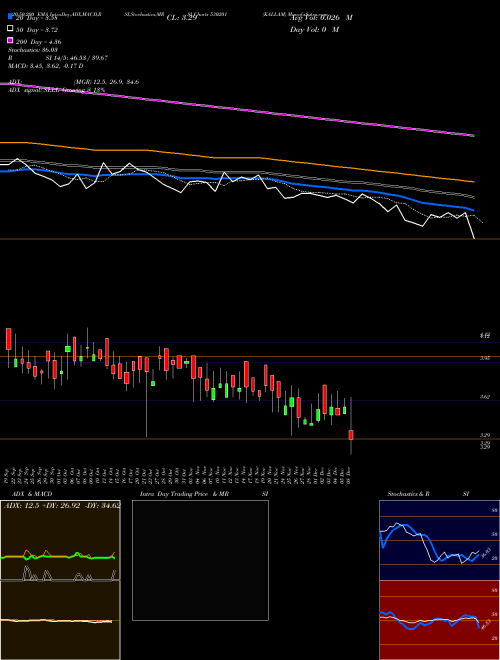This screenshot has width=500, height=660.
Task: Click the 'ADX signal: SELL' text line
Action: pyautogui.click(x=56, y=90)
